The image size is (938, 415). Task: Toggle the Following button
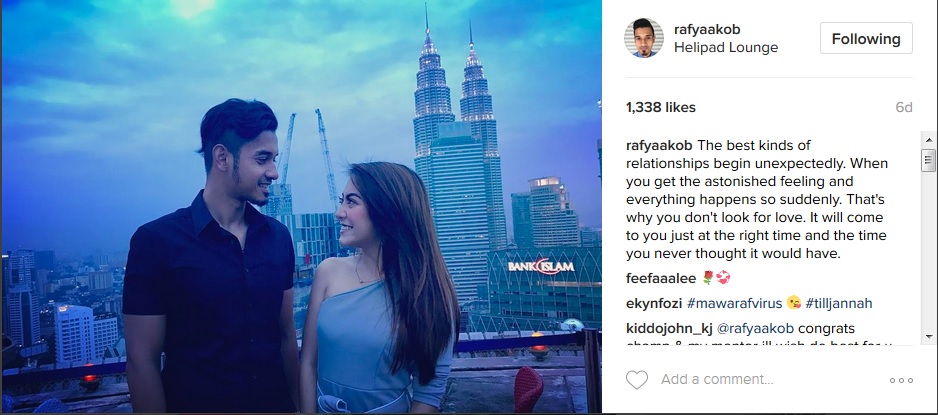(866, 38)
